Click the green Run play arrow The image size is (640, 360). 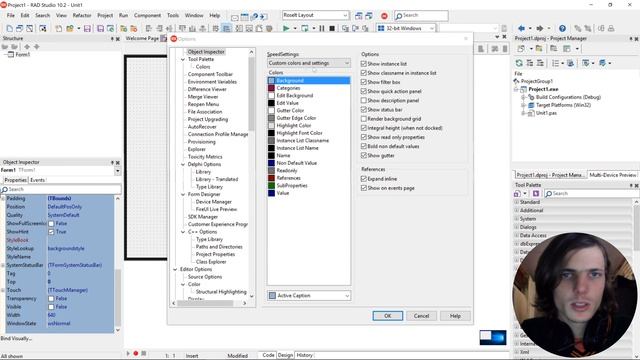click(286, 29)
